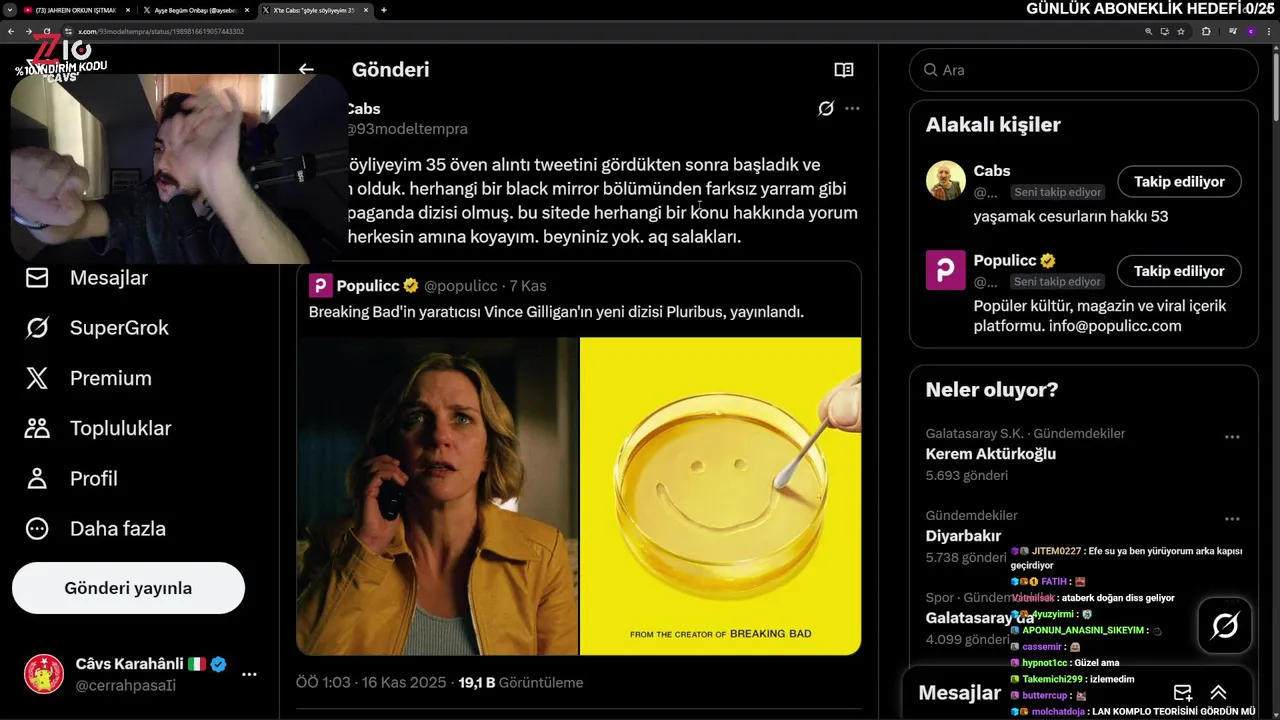Click Câvs Karahânli profile avatar
The height and width of the screenshot is (720, 1280).
[44, 674]
